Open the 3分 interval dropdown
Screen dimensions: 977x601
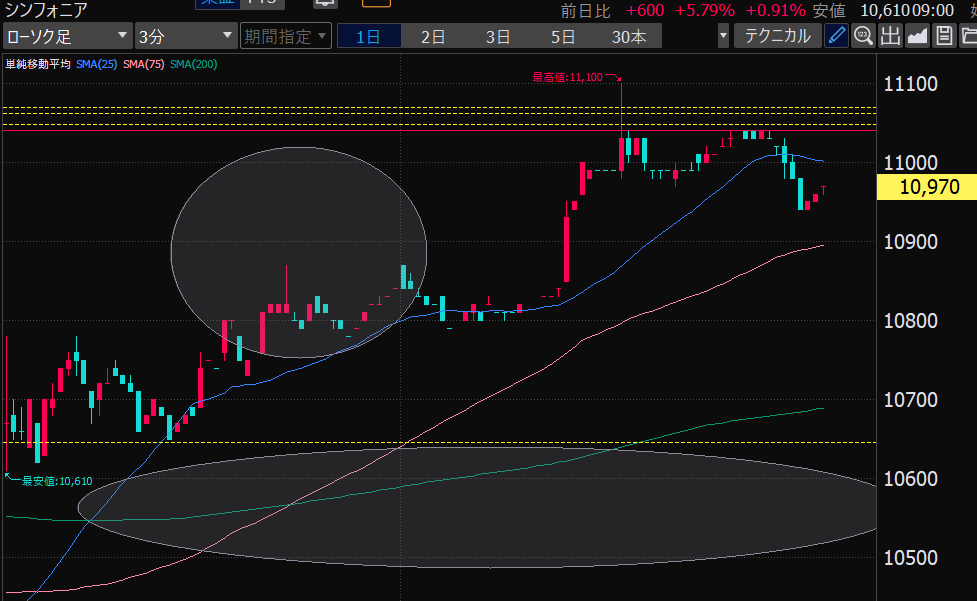click(185, 37)
